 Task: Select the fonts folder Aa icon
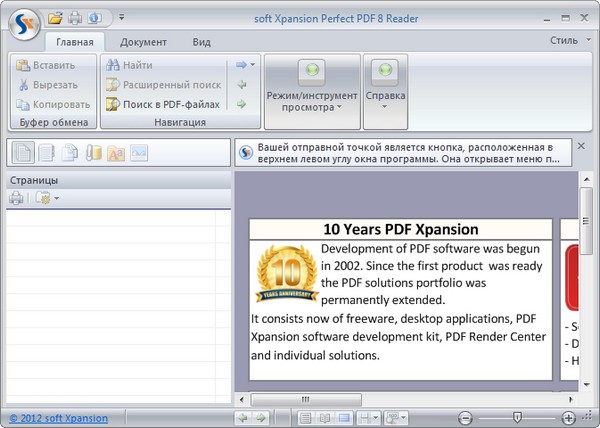[116, 153]
